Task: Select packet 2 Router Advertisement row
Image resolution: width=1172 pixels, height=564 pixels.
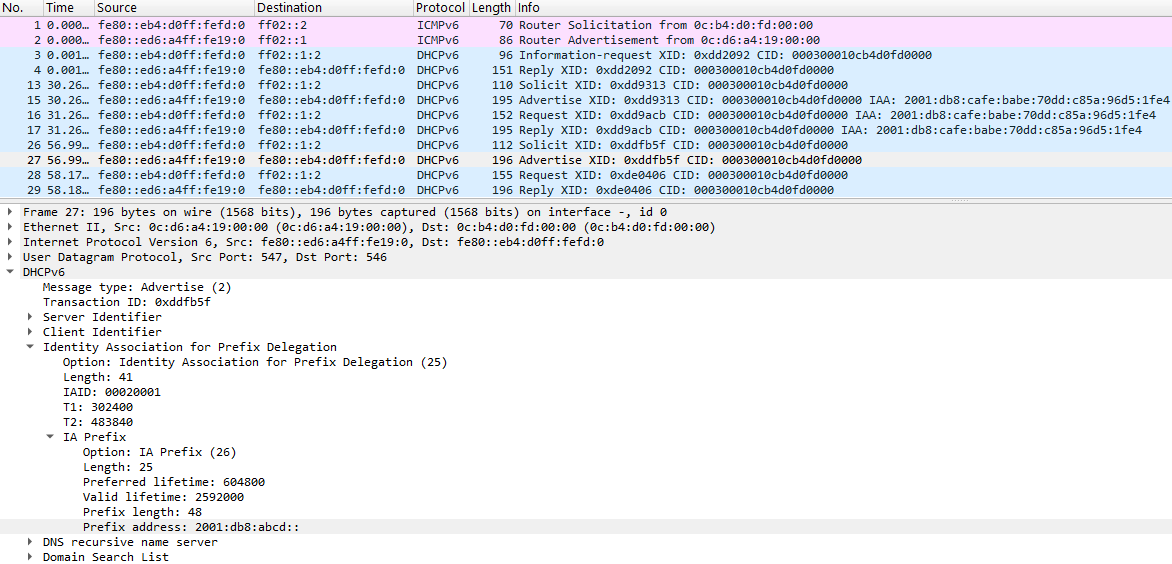Action: 586,40
